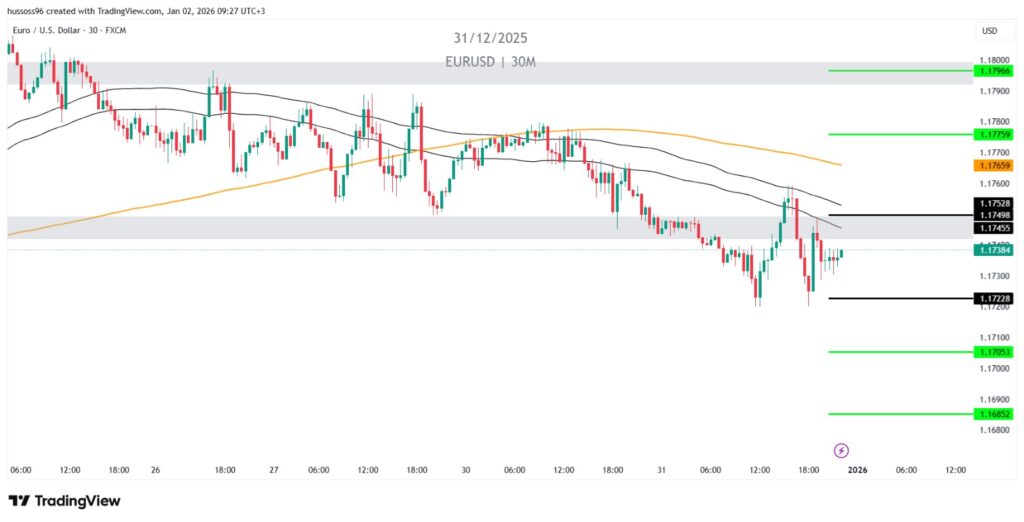This screenshot has width=1024, height=522.
Task: Click the purple lightning event icon
Action: pyautogui.click(x=841, y=450)
